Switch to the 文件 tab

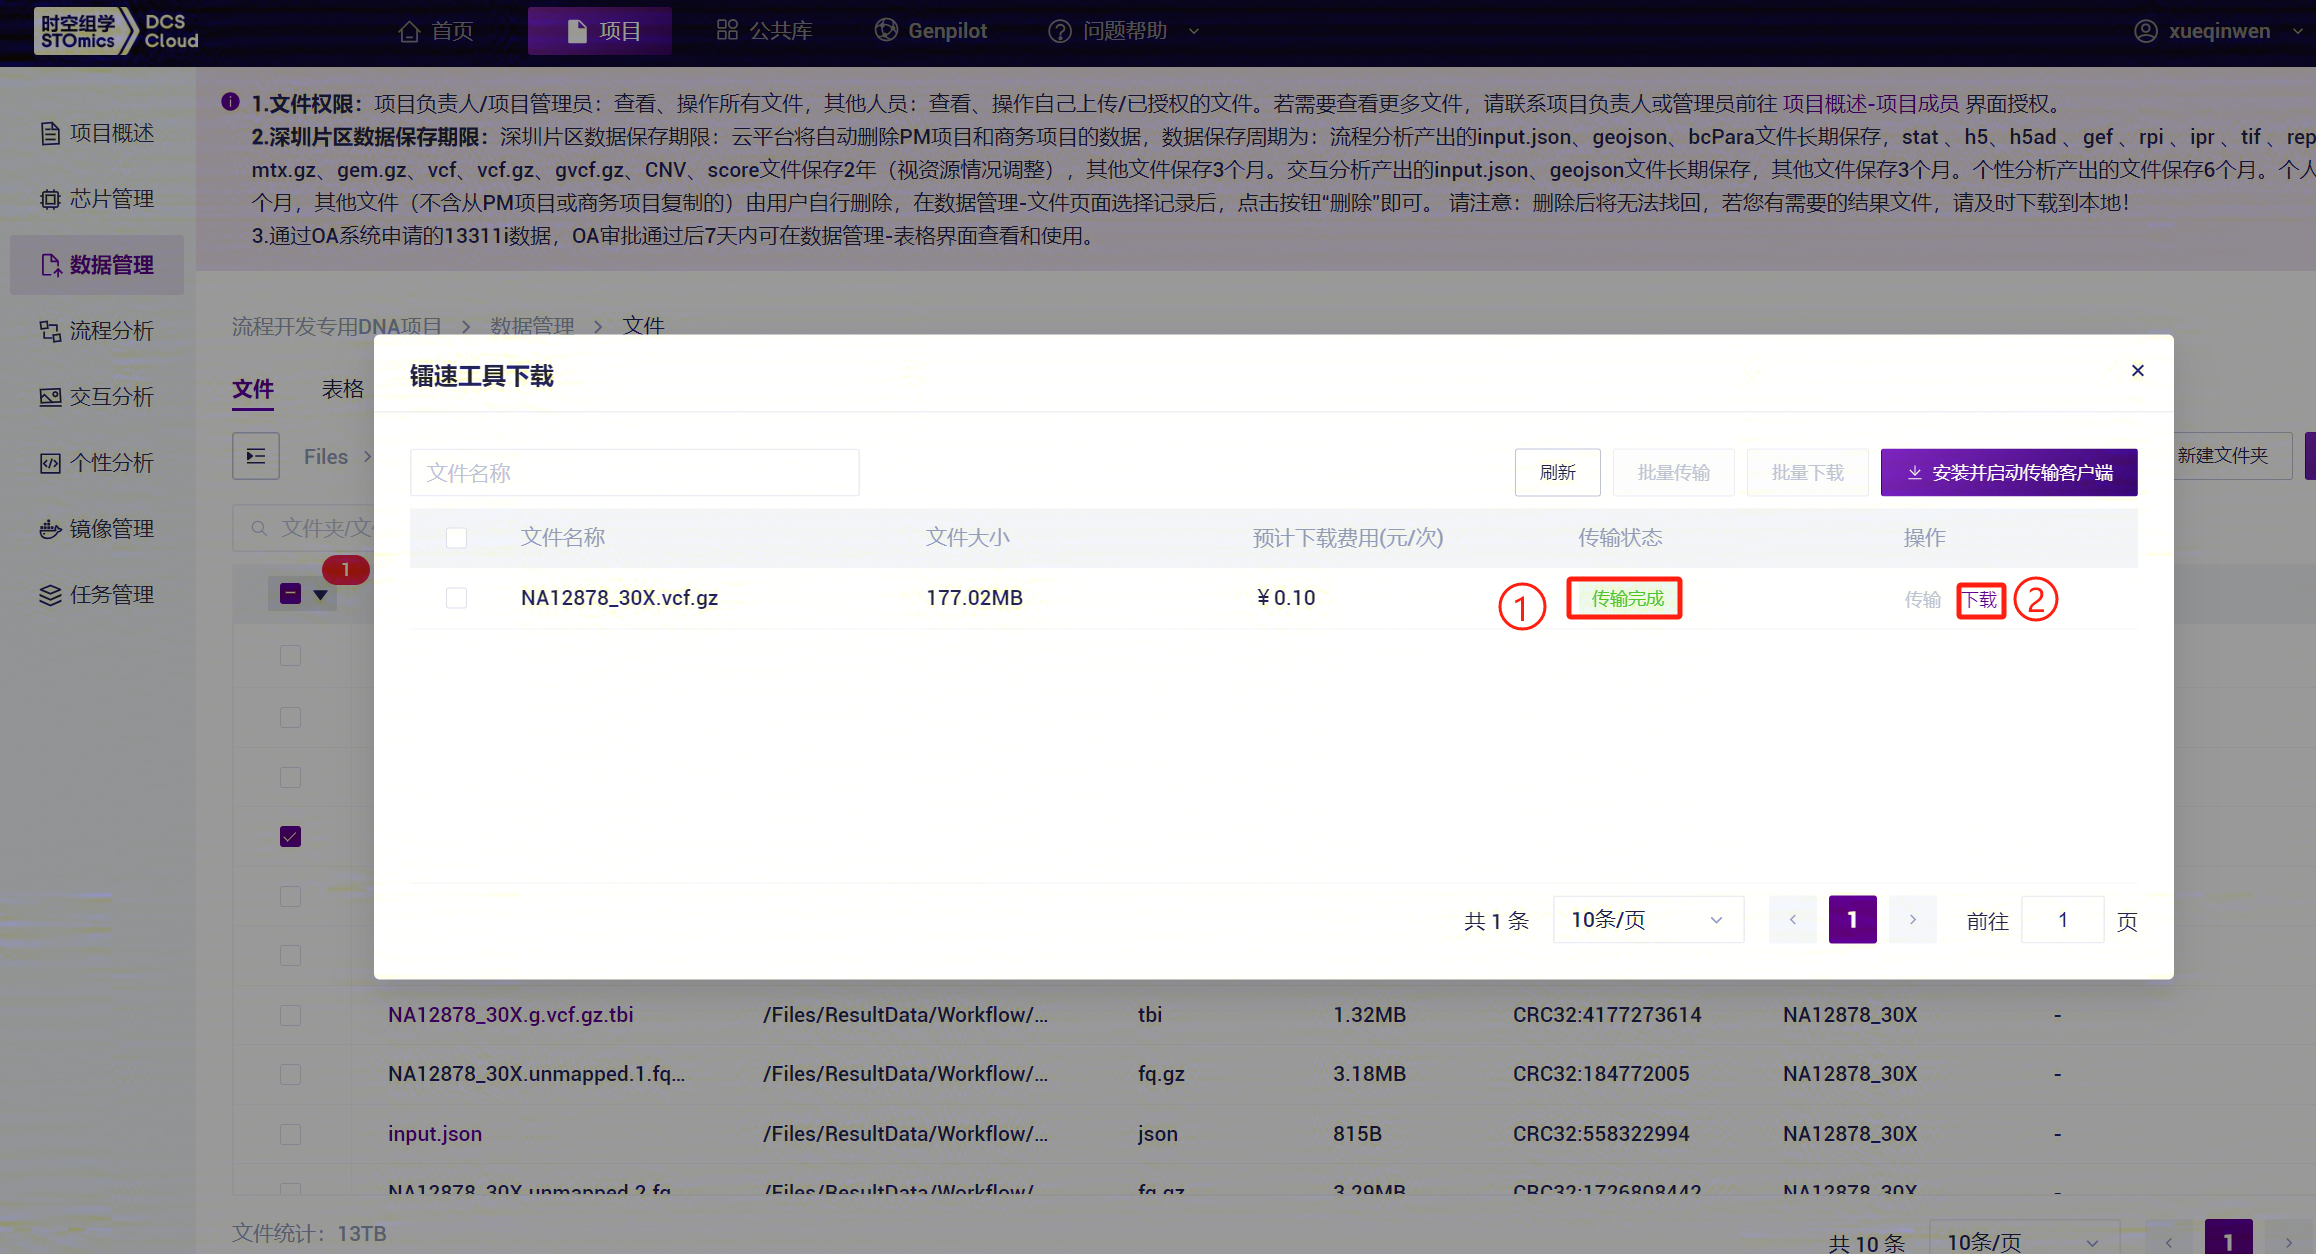(x=253, y=389)
